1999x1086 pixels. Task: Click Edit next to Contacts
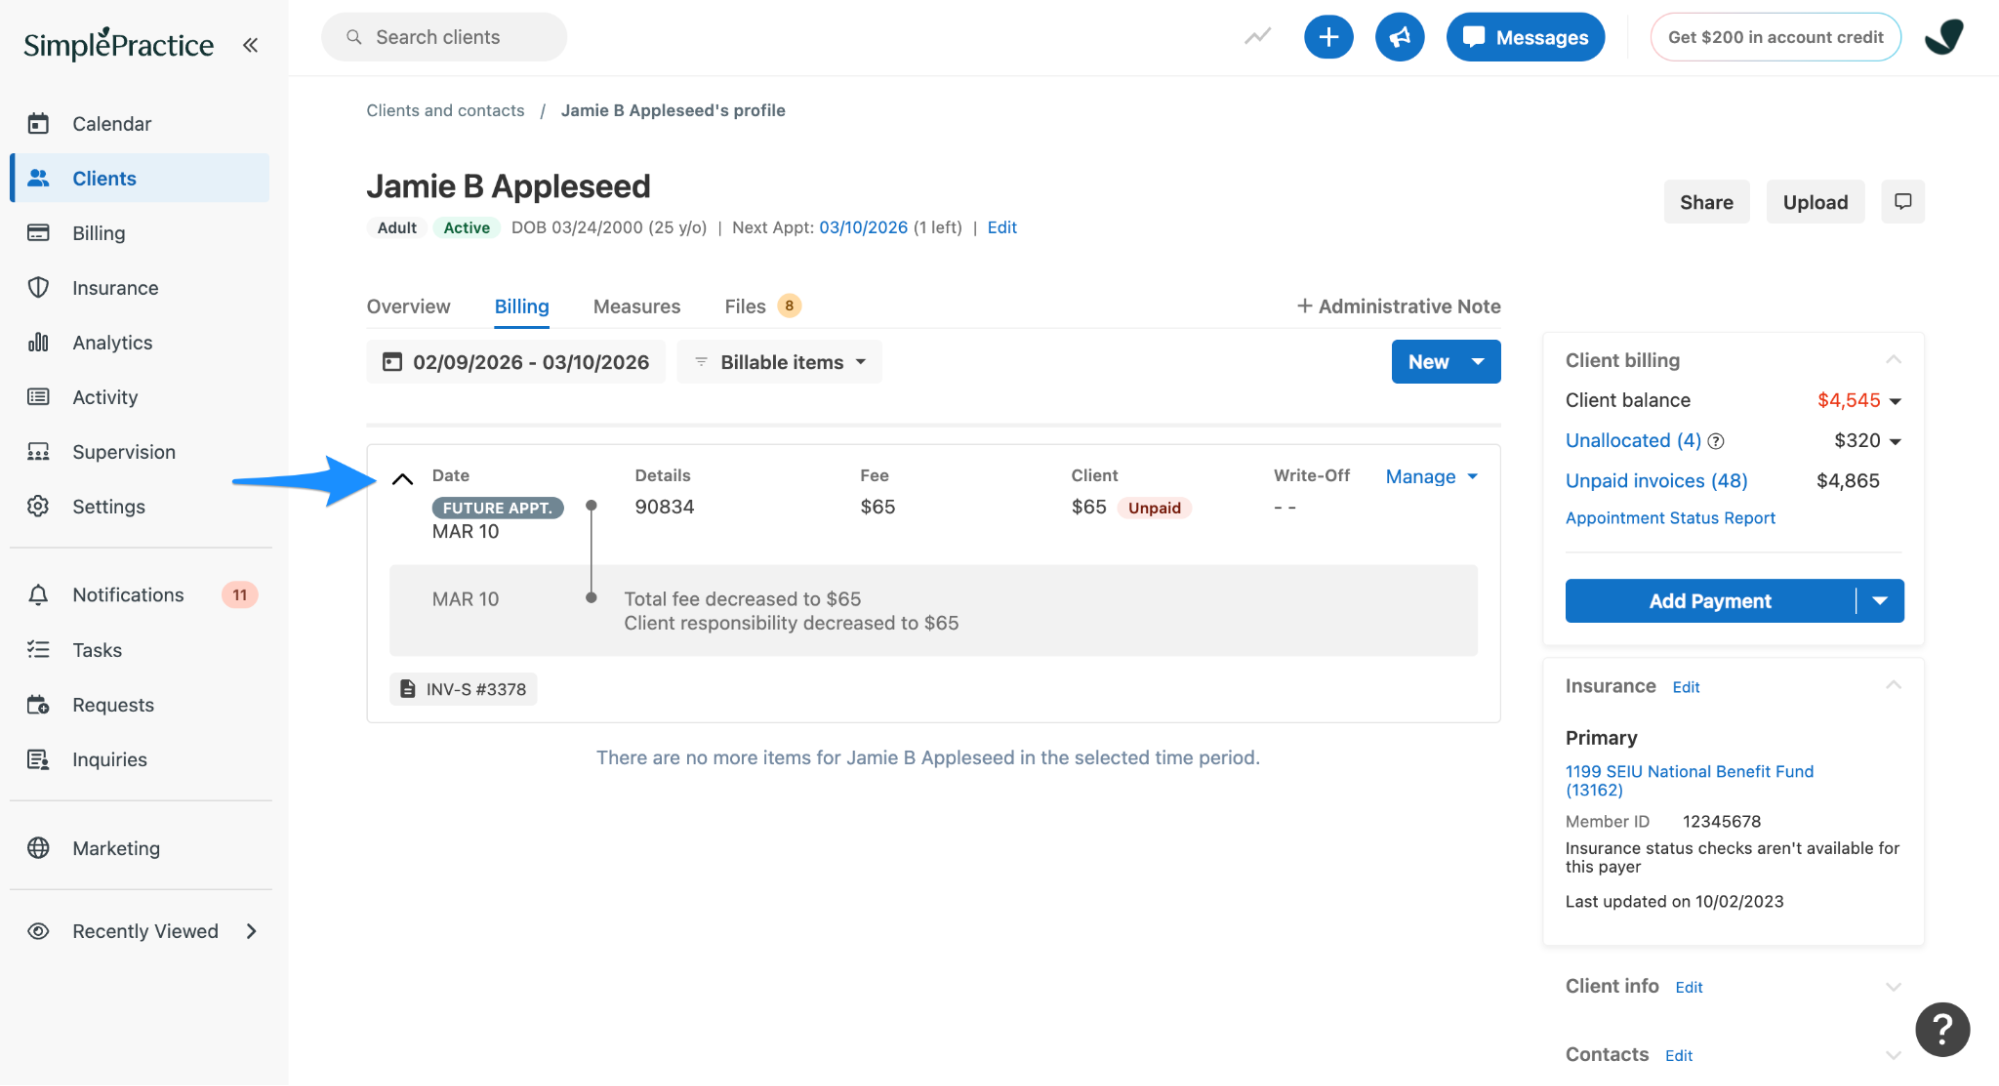pos(1679,1055)
